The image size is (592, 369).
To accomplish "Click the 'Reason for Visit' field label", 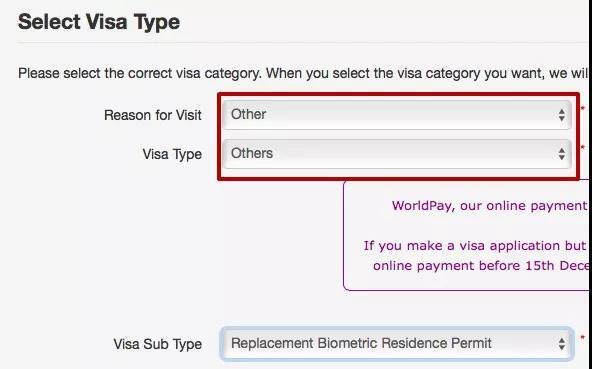I will pyautogui.click(x=153, y=115).
